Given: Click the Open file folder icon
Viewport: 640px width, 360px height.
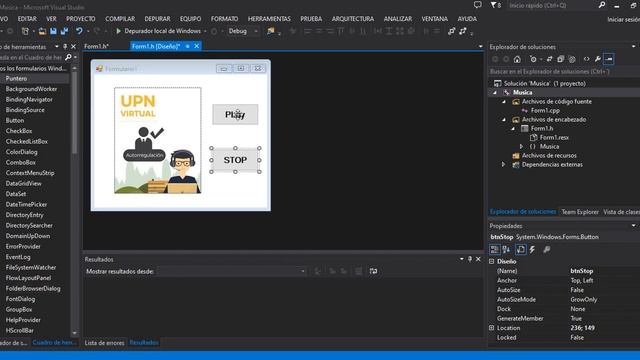Looking at the screenshot, I should 42,31.
